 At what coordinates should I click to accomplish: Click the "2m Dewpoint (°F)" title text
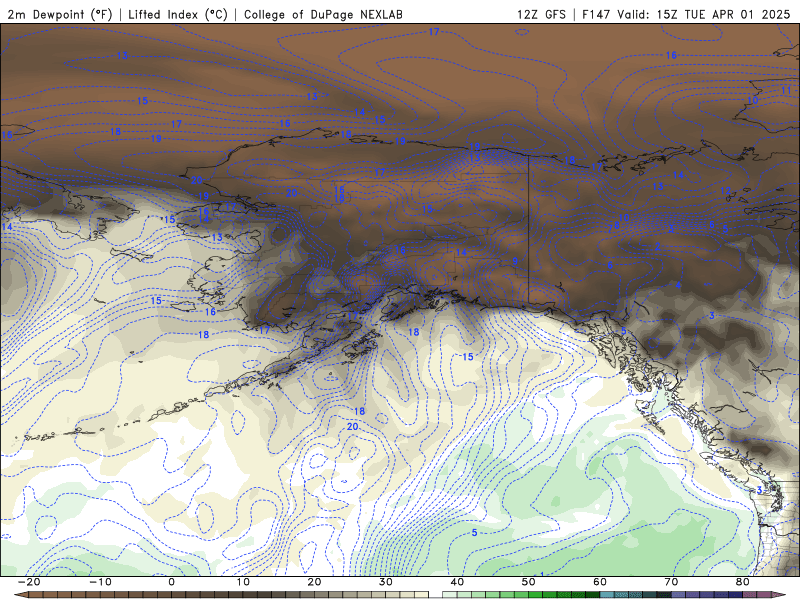[60, 14]
